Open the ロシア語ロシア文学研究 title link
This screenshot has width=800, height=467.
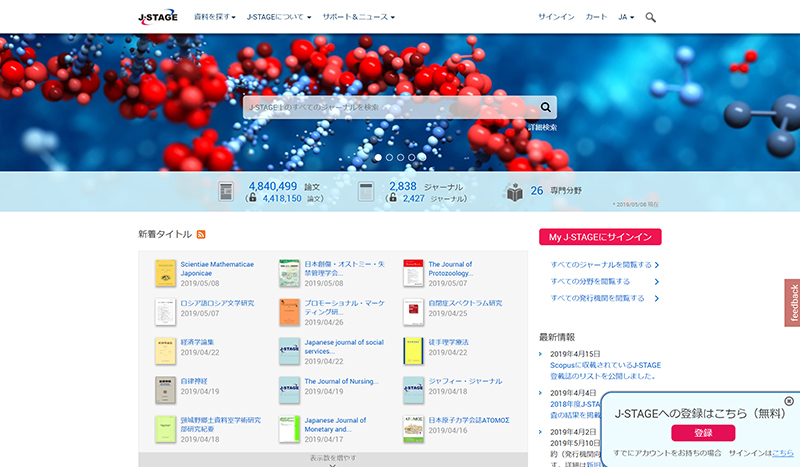pyautogui.click(x=217, y=303)
